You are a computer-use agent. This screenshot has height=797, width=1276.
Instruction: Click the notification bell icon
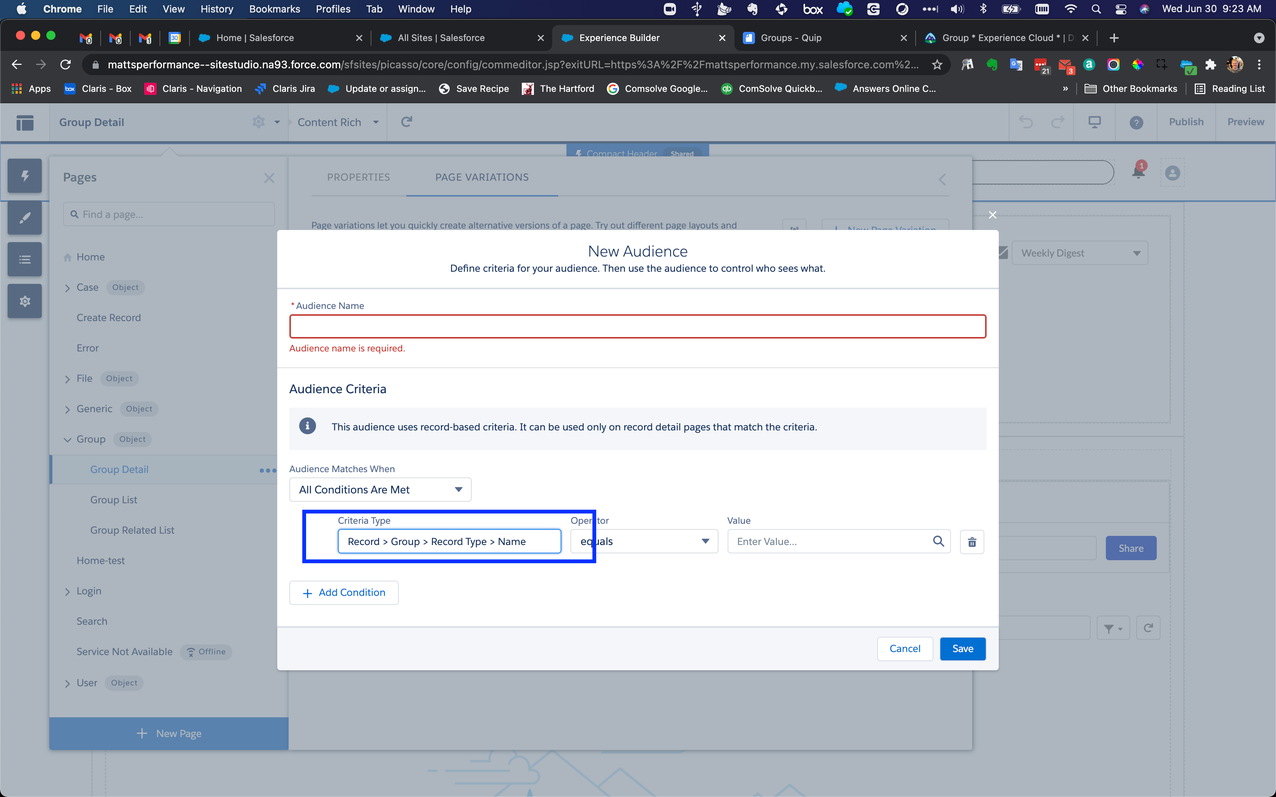tap(1138, 172)
